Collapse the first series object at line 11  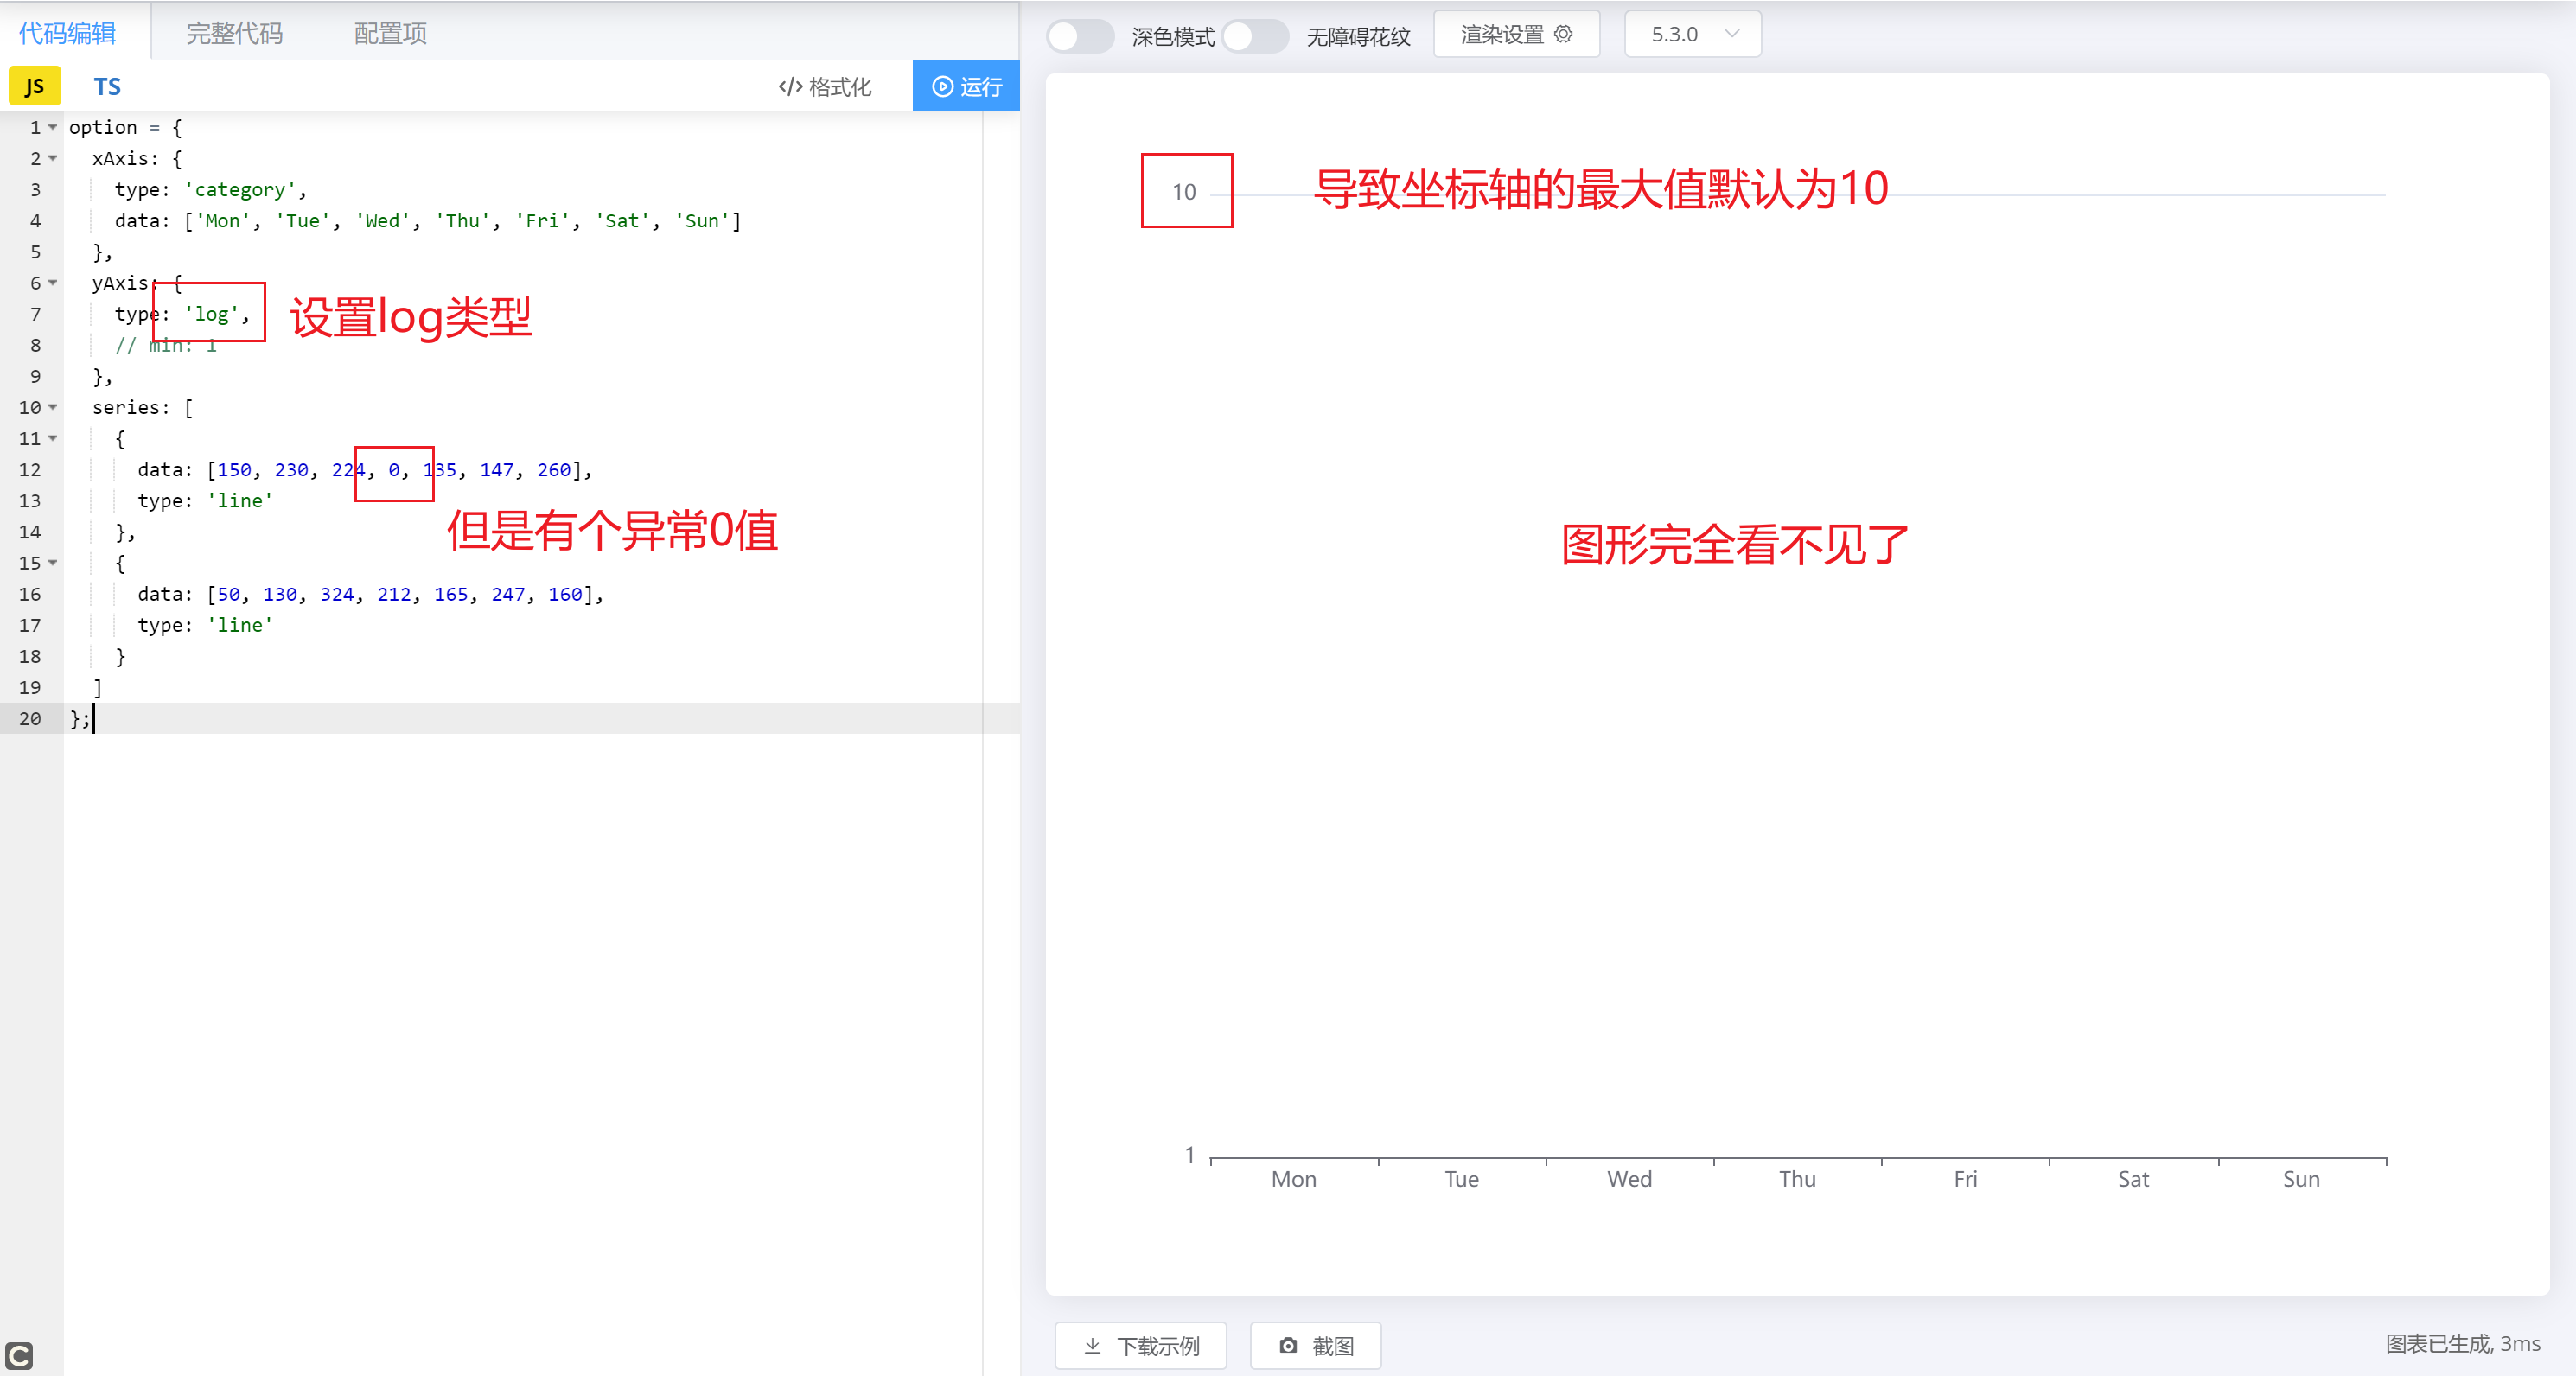point(53,438)
